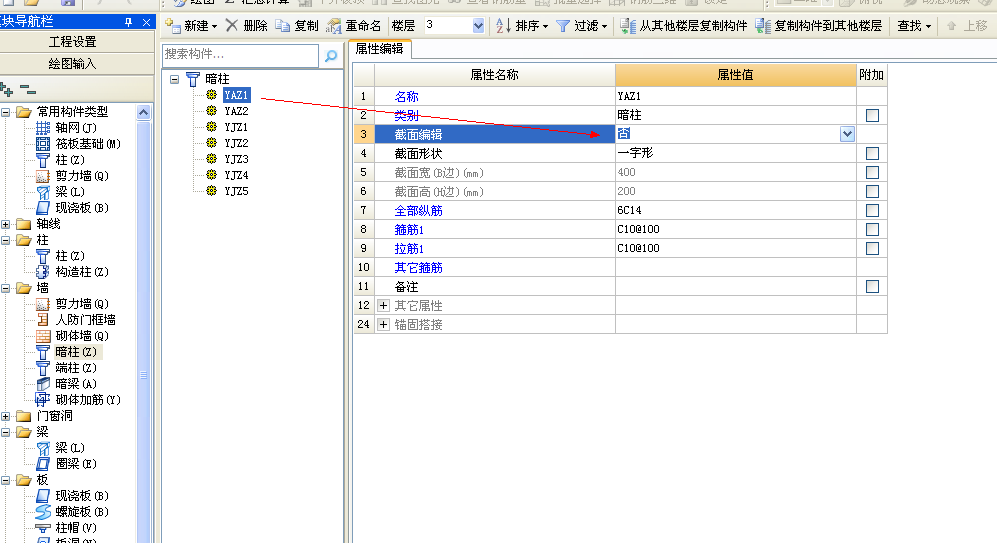The height and width of the screenshot is (543, 997).
Task: Open 截面编辑 value dropdown arrow
Action: coord(847,134)
